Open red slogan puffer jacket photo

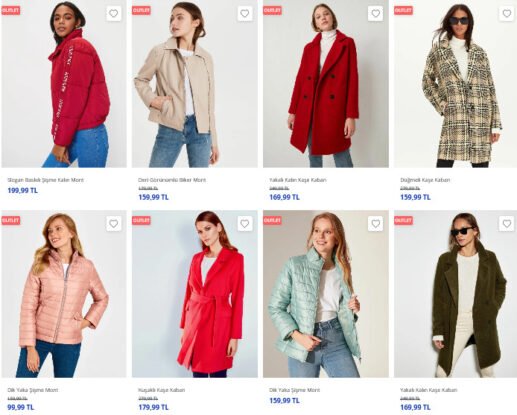[64, 84]
